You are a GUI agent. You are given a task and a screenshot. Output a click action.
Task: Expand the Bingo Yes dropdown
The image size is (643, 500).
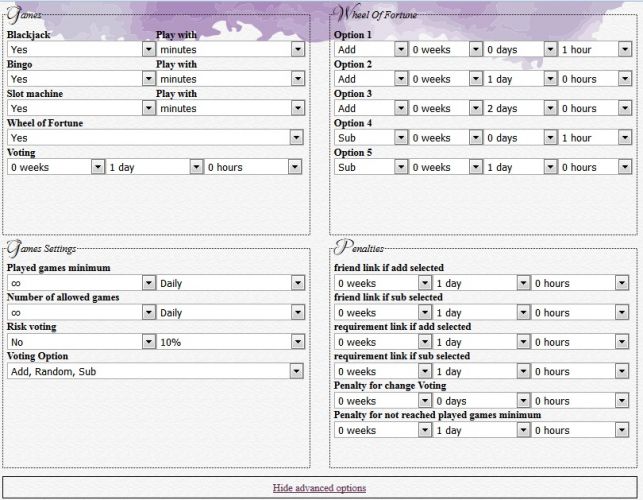[81, 79]
